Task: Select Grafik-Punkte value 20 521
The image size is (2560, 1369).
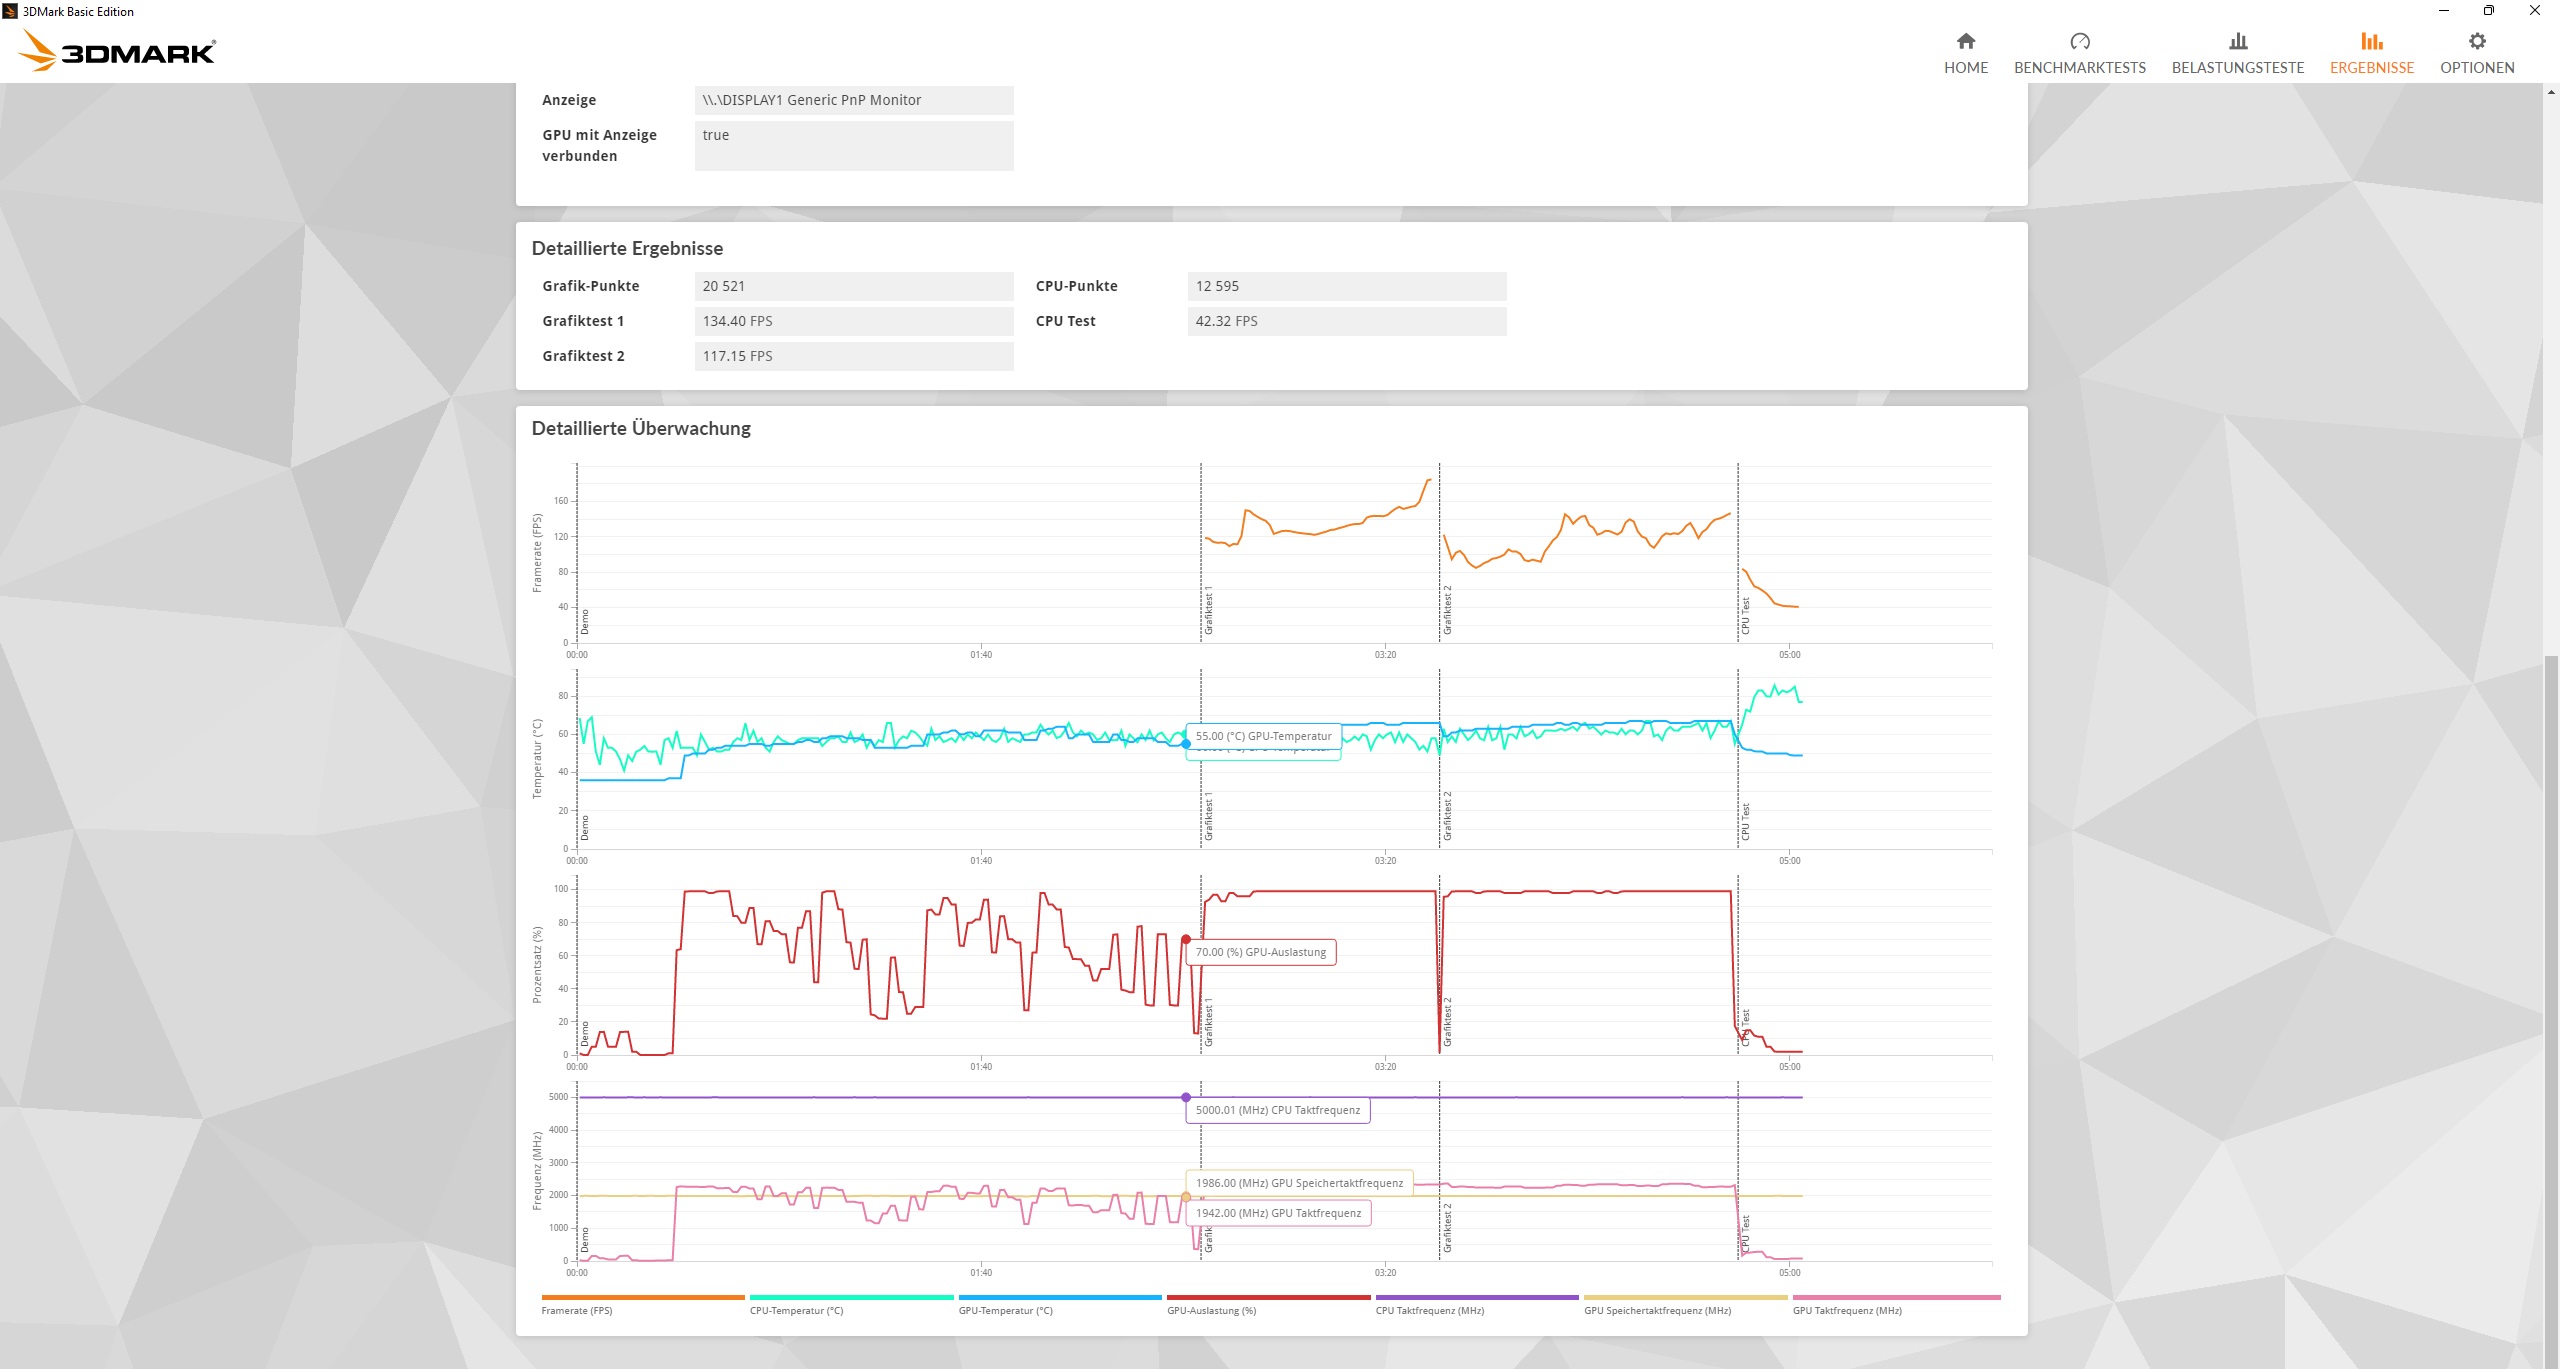Action: point(853,286)
